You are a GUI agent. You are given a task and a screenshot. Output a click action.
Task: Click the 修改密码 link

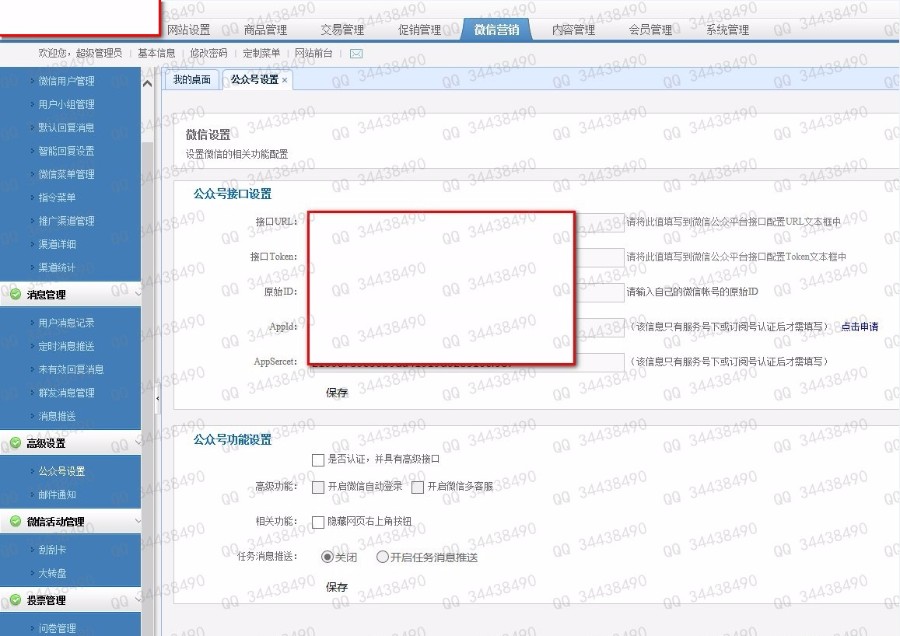(208, 53)
